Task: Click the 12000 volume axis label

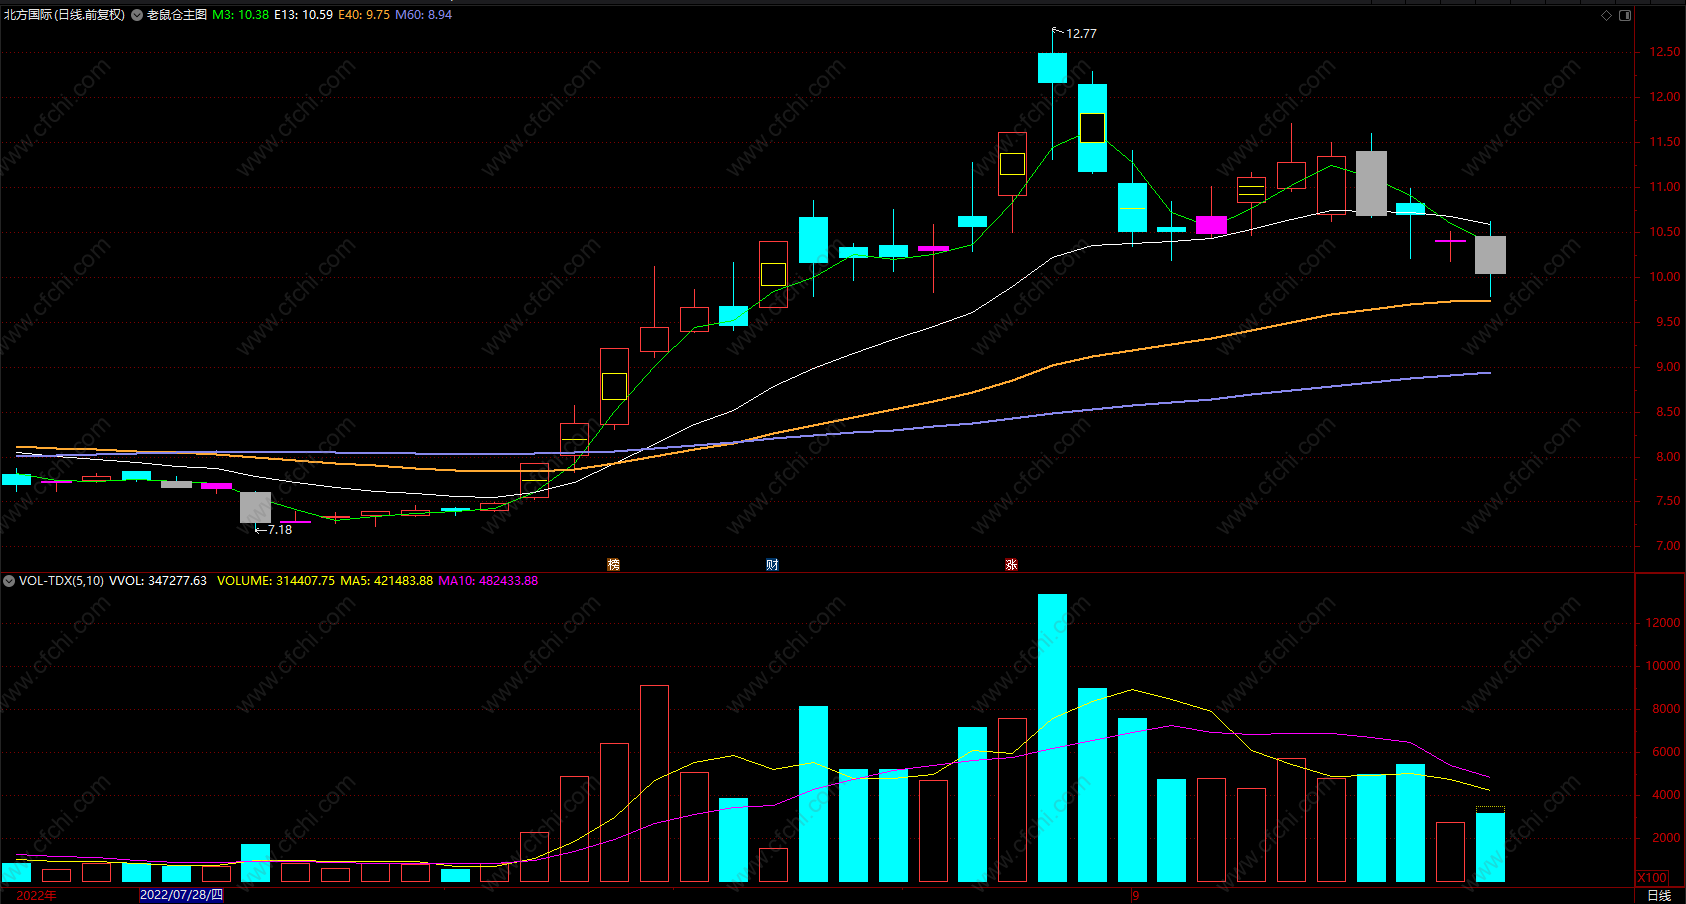Action: [1663, 623]
